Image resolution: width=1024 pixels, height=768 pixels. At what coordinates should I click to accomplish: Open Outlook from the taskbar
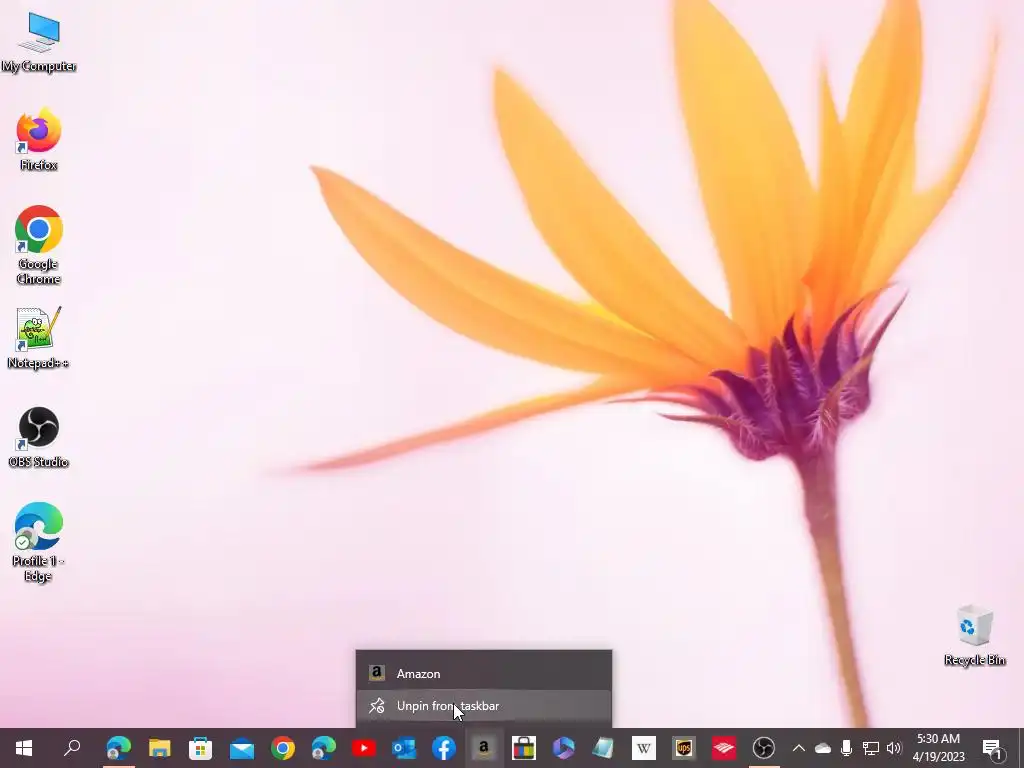pyautogui.click(x=404, y=748)
